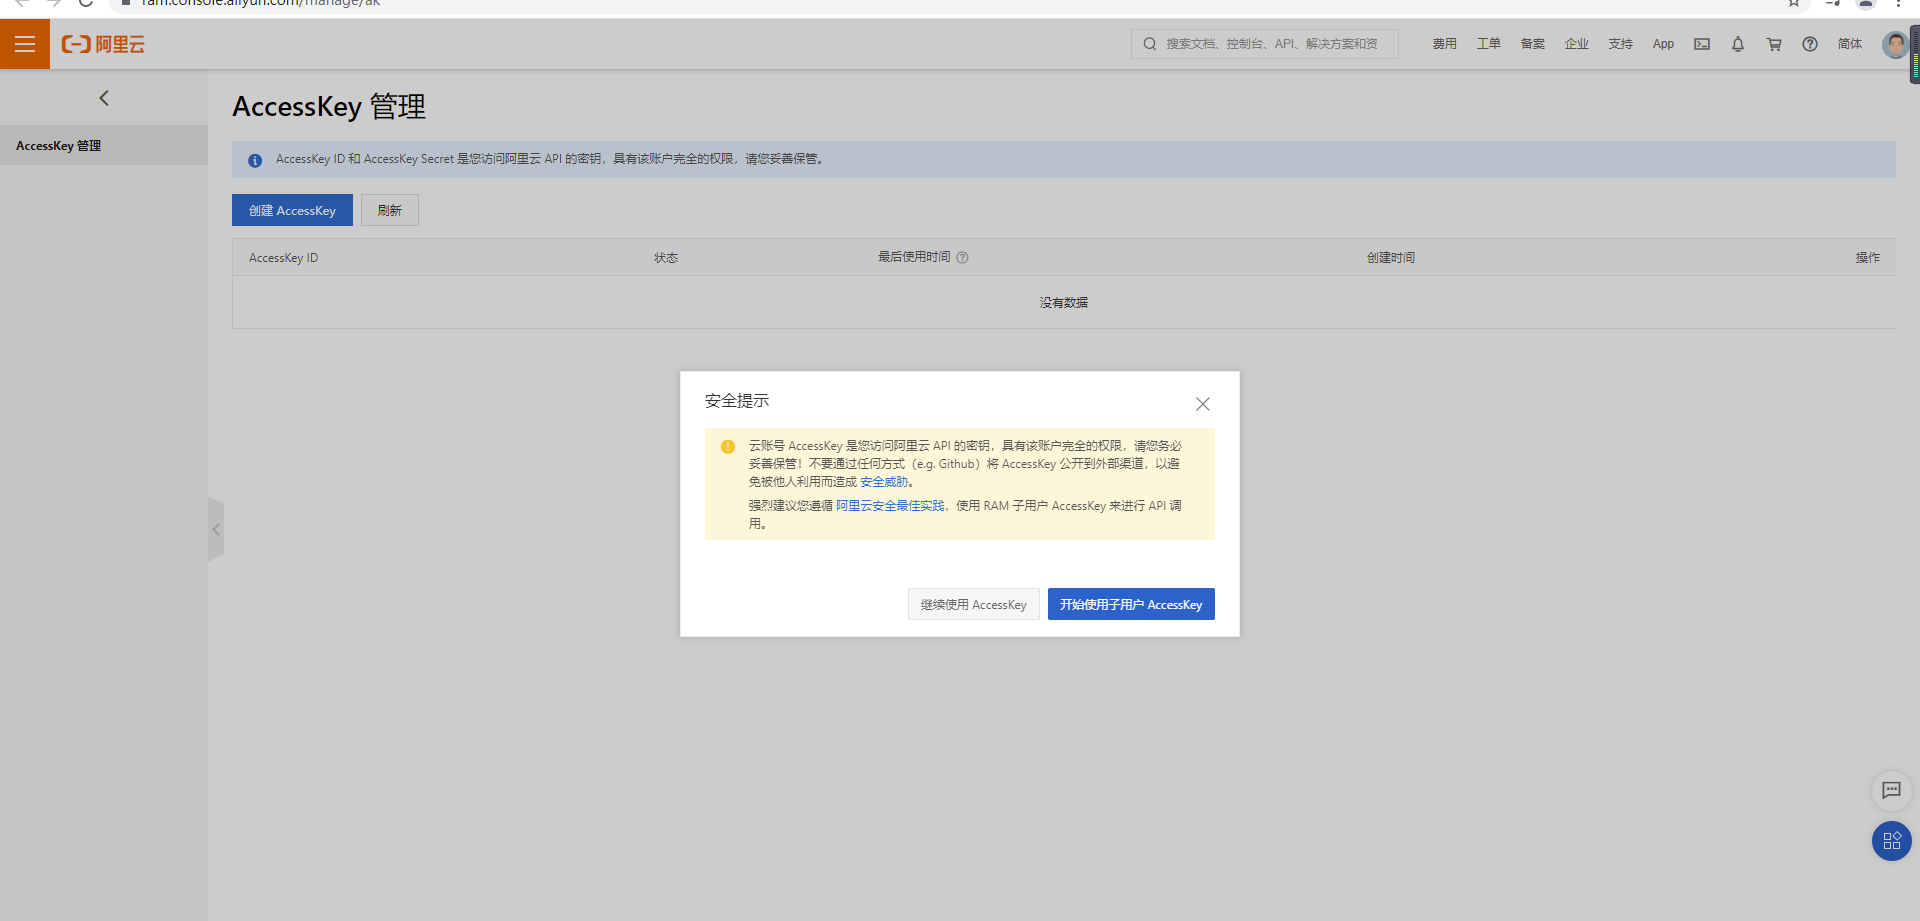This screenshot has width=1920, height=921.
Task: Click the 创建 AccessKey button
Action: [291, 210]
